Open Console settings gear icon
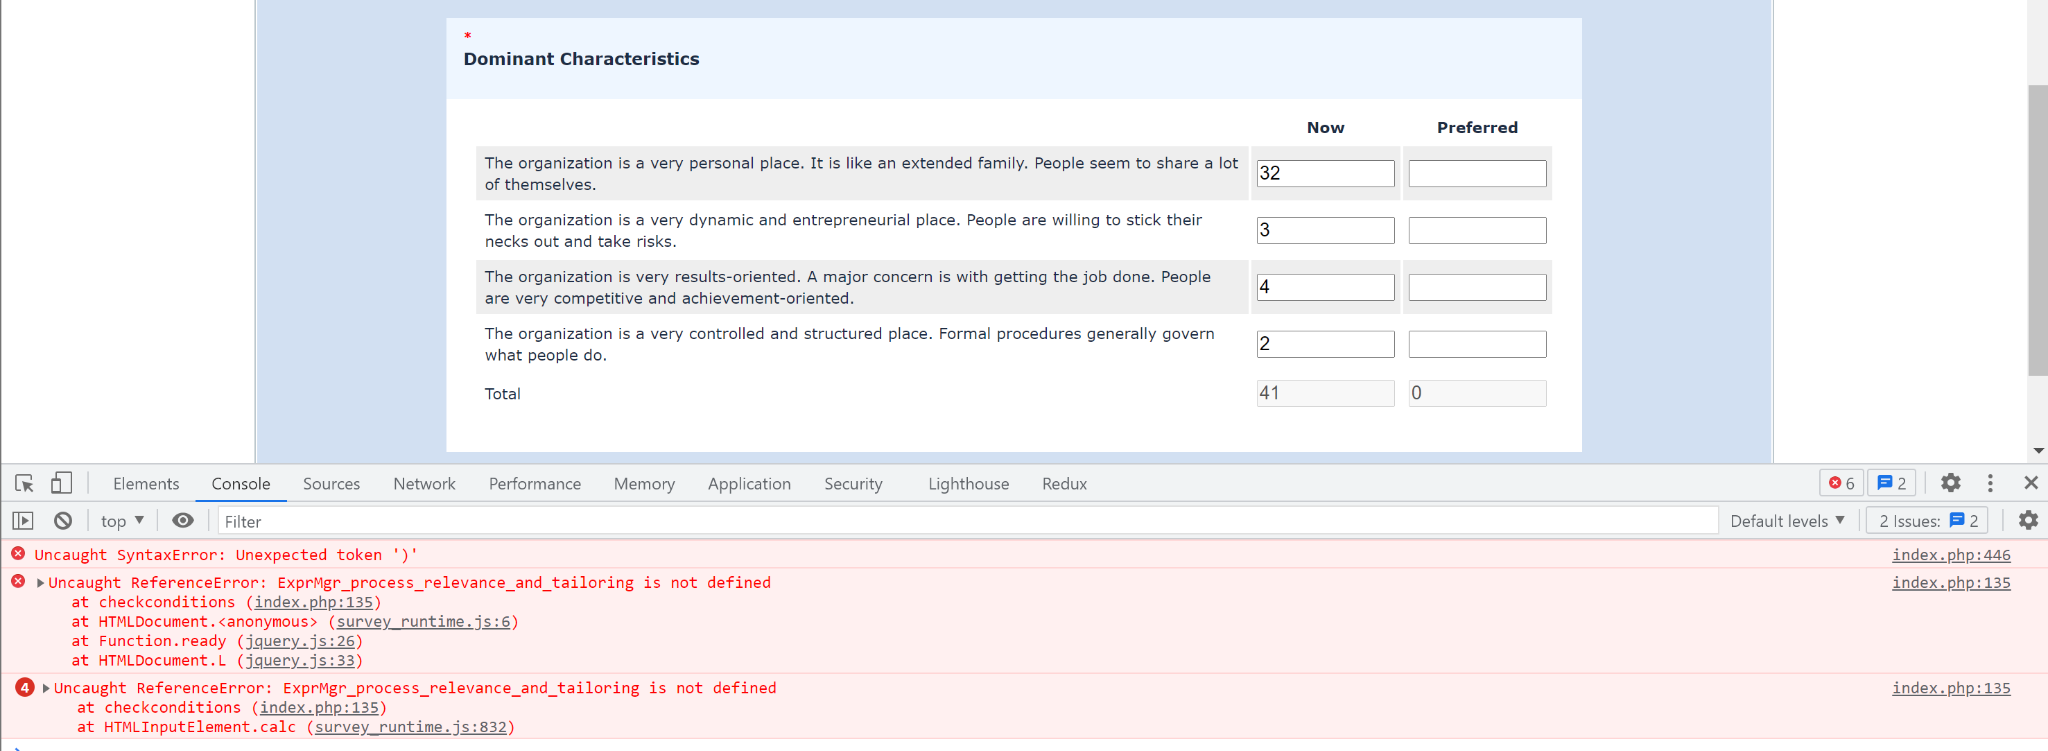 coord(2028,521)
